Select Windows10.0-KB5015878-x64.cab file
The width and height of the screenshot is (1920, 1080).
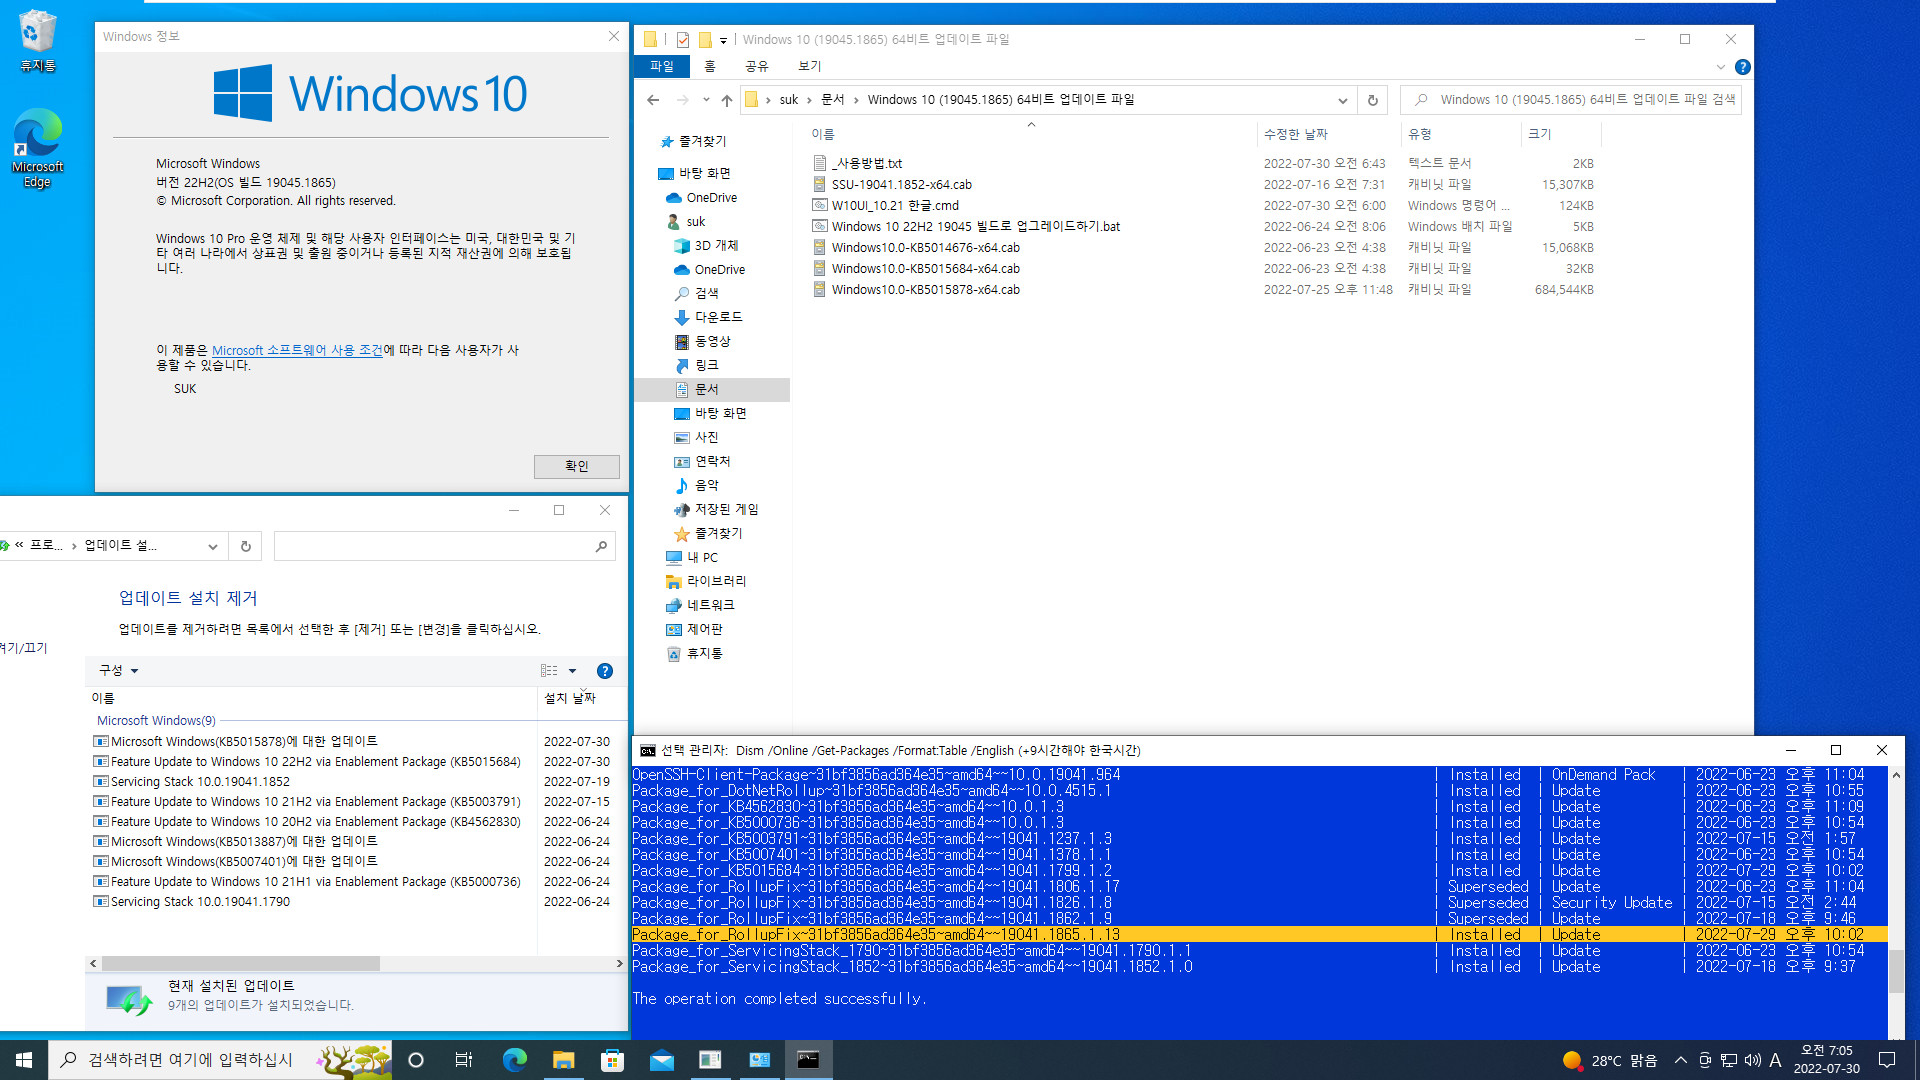coord(925,289)
